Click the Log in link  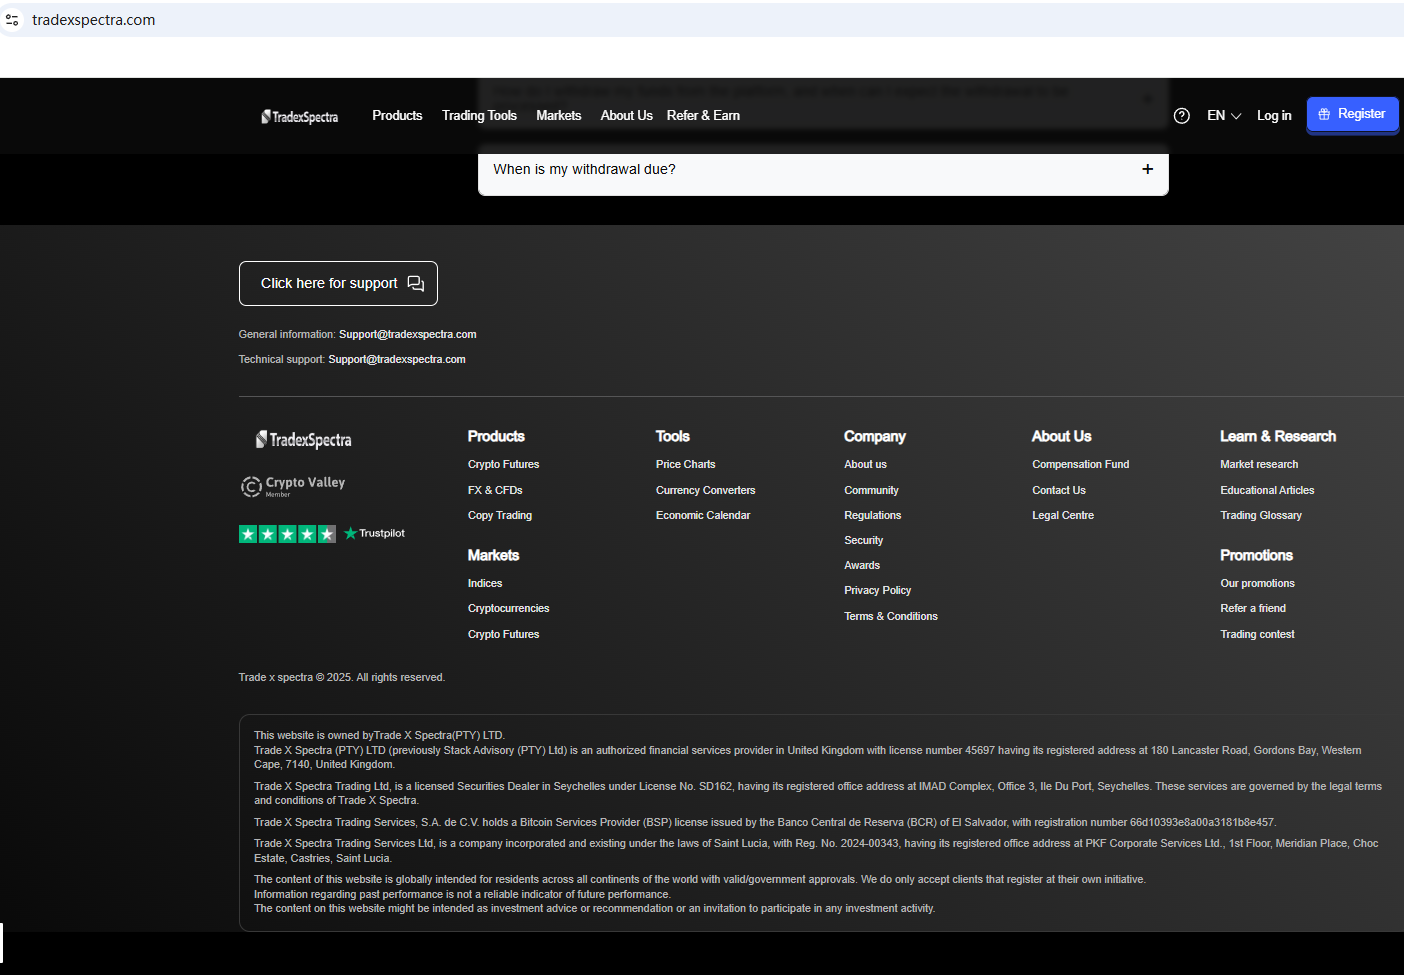[x=1273, y=116]
